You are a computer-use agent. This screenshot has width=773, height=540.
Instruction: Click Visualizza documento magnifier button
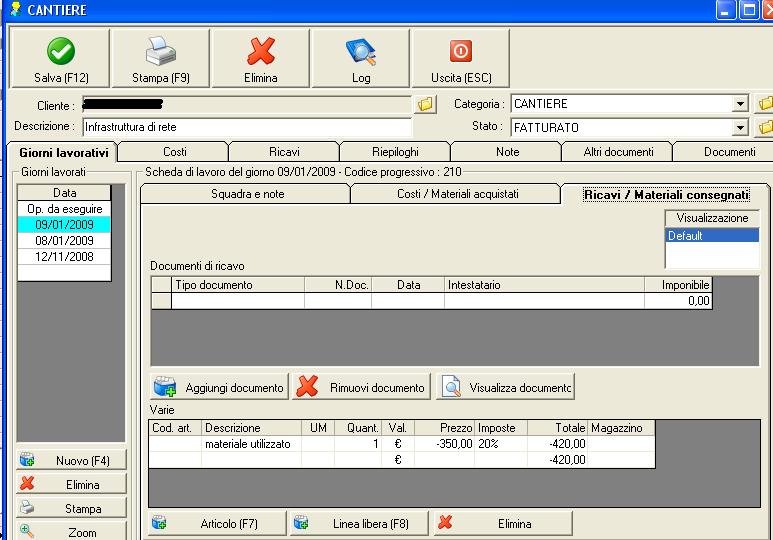coord(506,387)
